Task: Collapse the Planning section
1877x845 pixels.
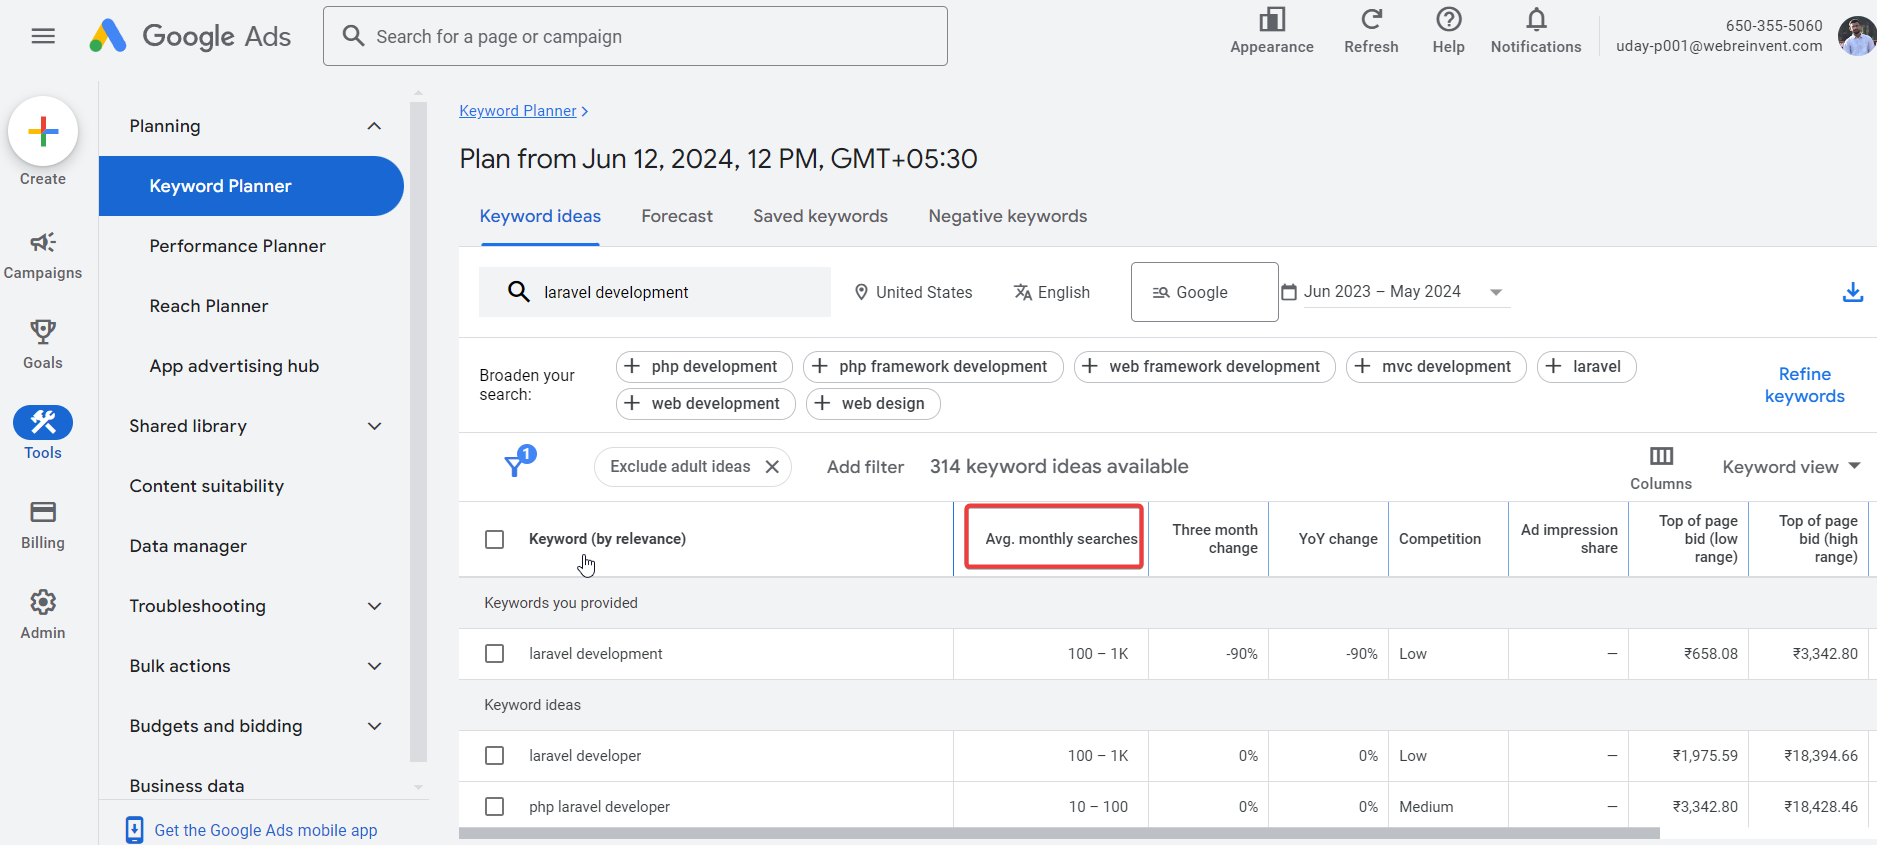Action: (374, 126)
